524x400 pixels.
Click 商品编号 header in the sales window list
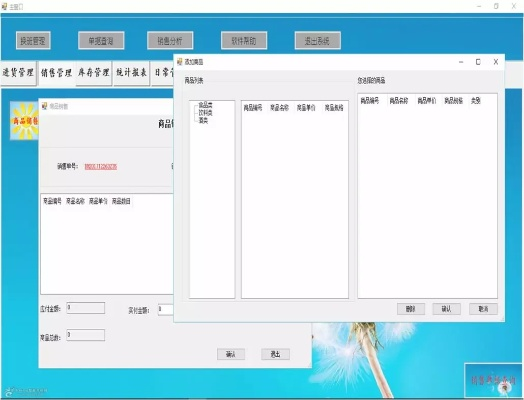pos(52,201)
